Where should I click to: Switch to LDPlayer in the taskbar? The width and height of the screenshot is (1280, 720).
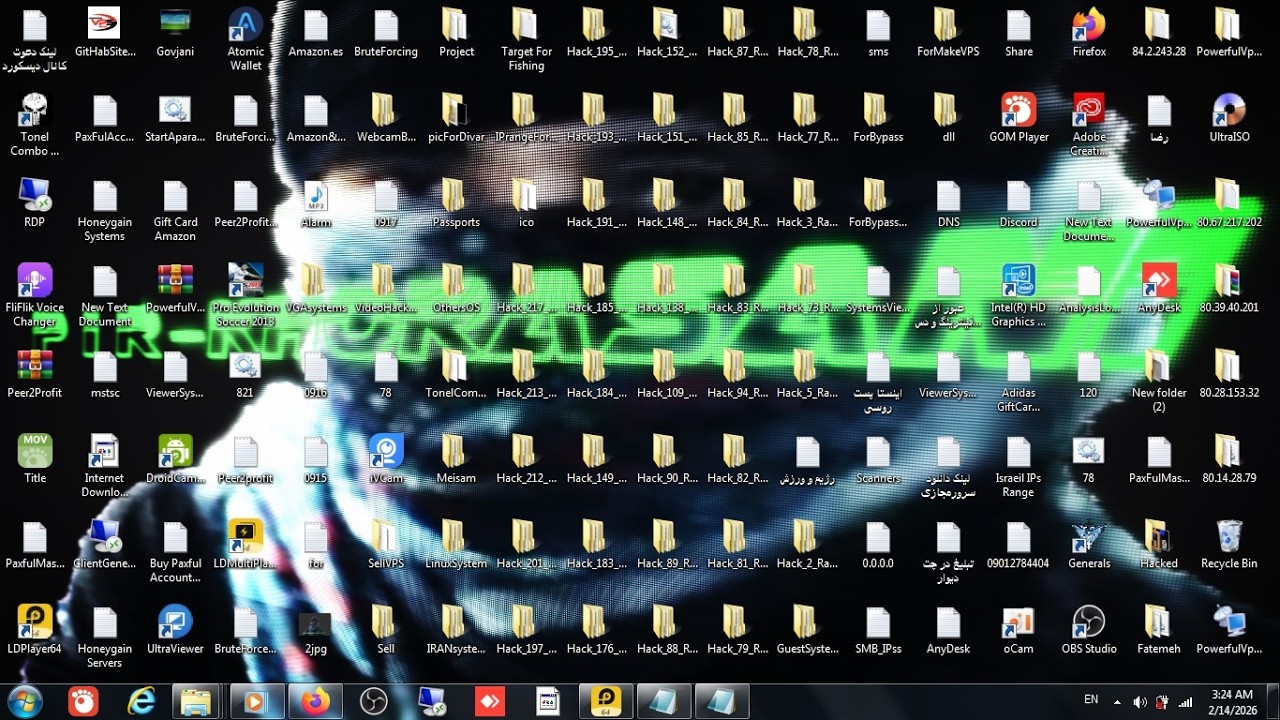(x=606, y=701)
